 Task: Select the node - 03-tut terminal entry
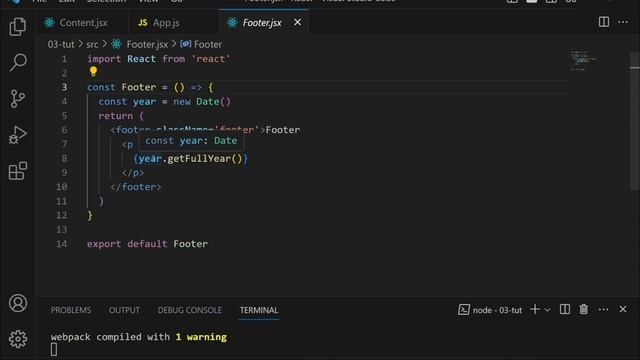coord(490,310)
